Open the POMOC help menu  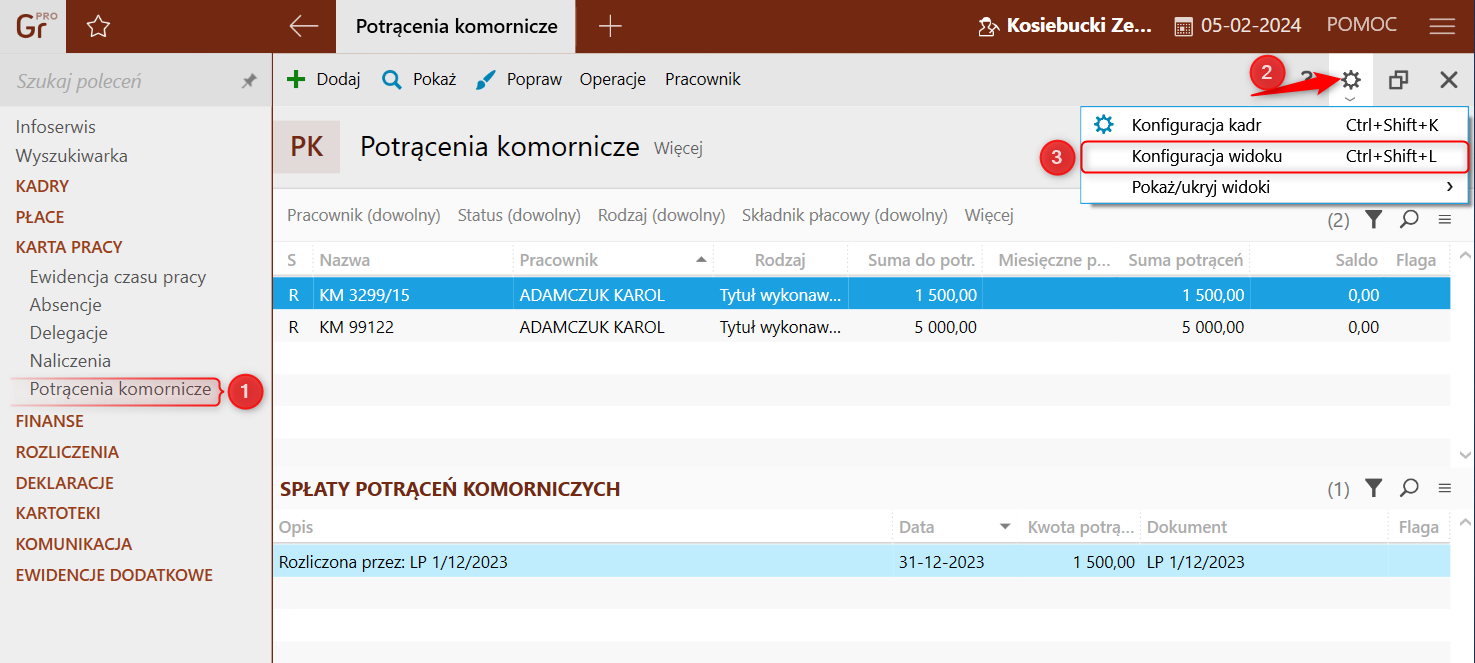point(1361,25)
